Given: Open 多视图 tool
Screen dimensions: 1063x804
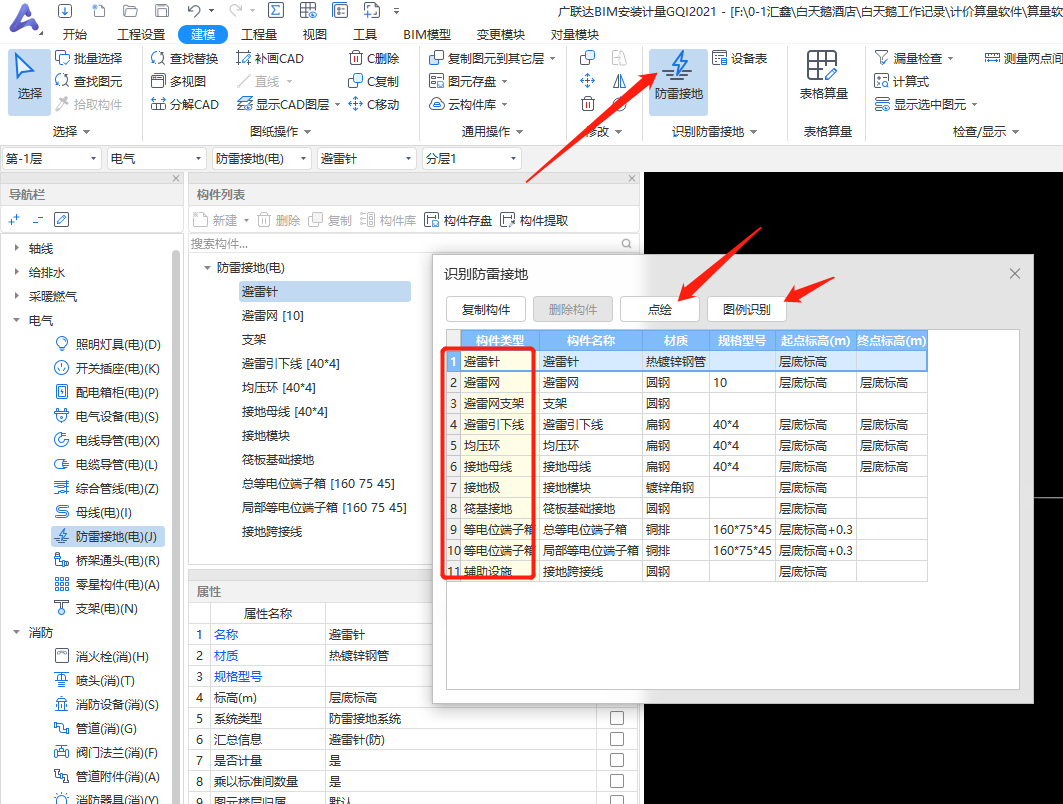Looking at the screenshot, I should coord(178,81).
